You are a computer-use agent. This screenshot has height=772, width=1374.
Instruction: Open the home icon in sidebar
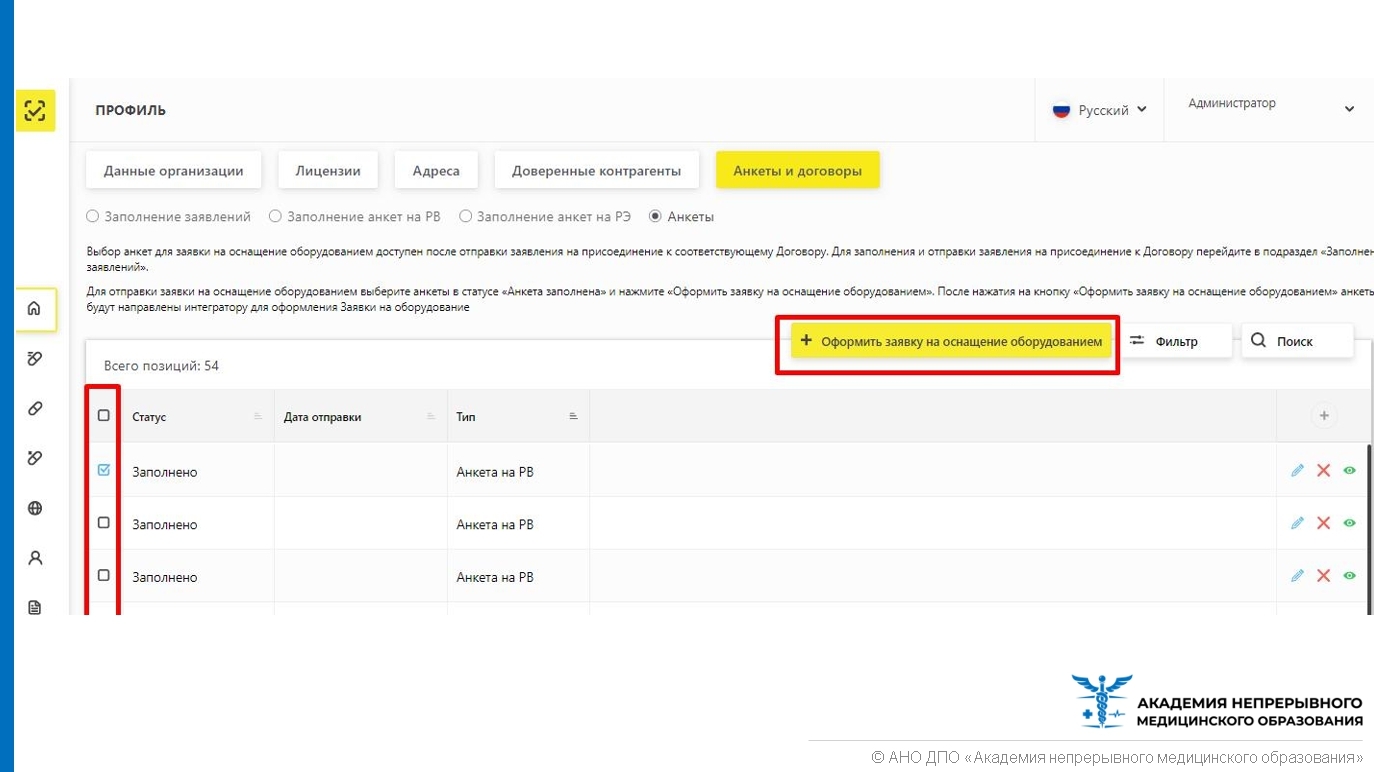(x=35, y=309)
